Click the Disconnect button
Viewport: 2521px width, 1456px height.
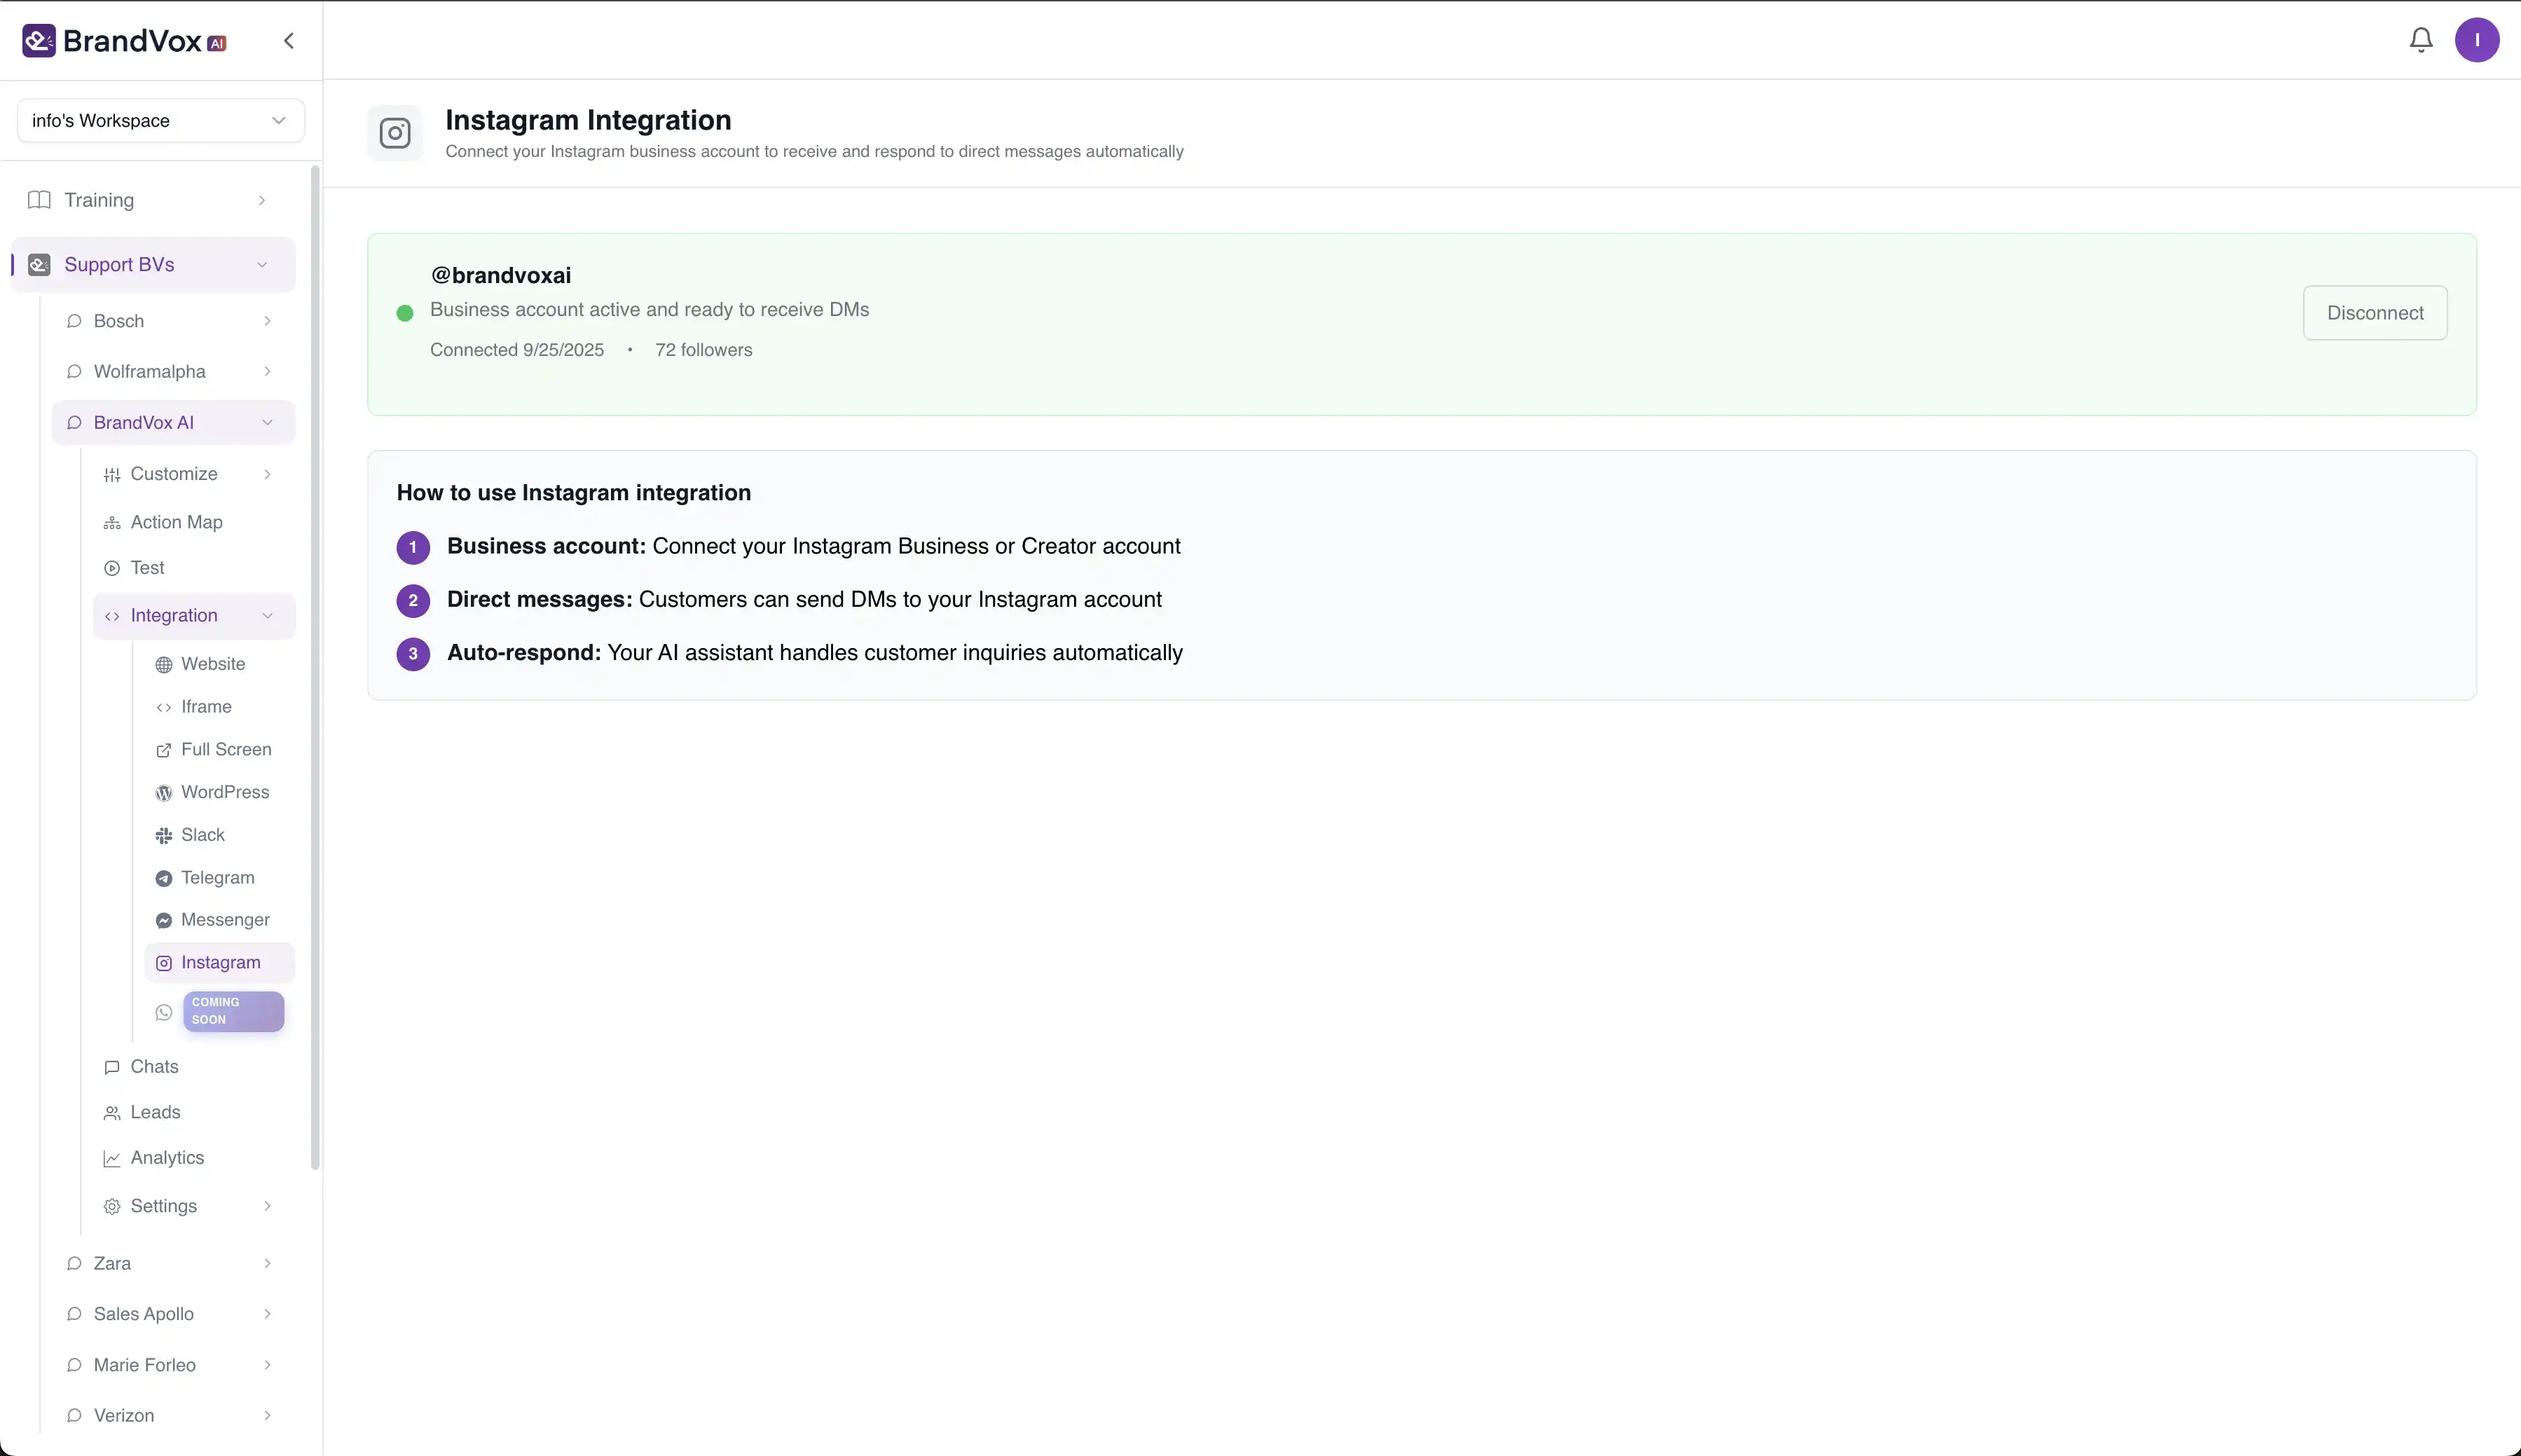click(x=2375, y=313)
